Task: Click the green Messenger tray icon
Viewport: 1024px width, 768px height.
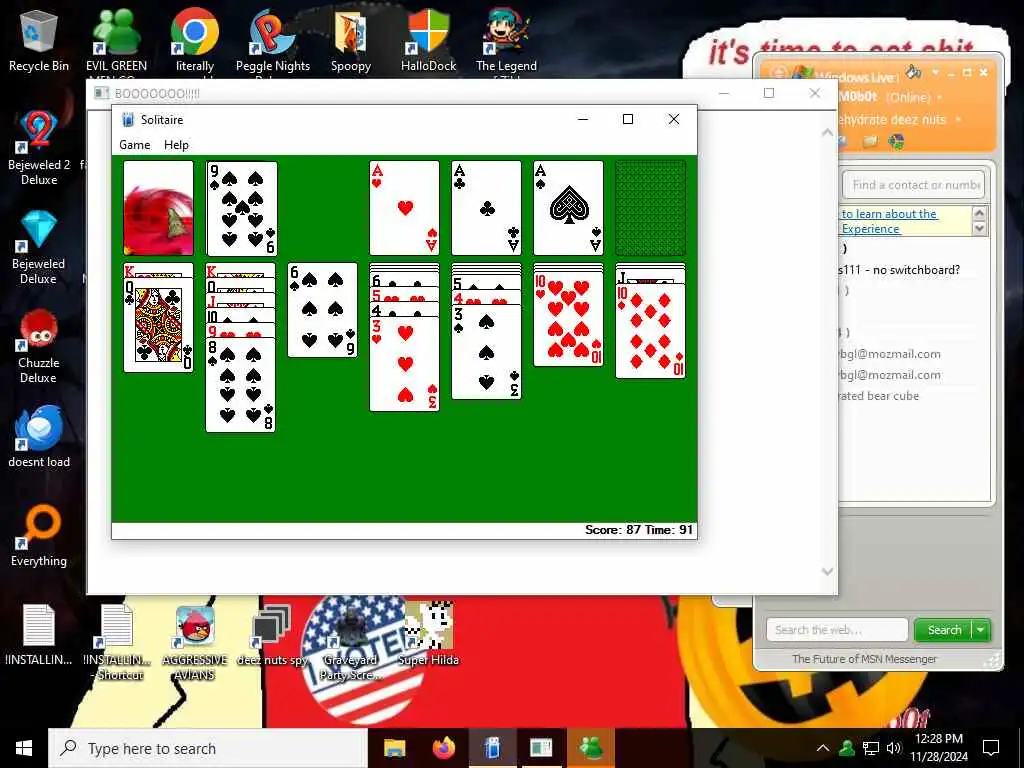Action: (847, 748)
